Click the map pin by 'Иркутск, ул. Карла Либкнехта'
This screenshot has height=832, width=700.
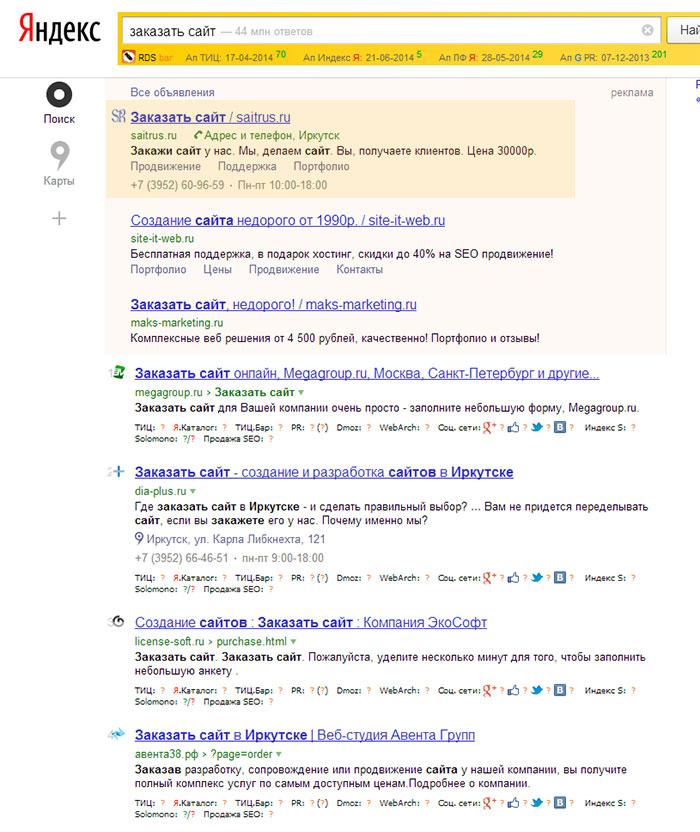coord(139,539)
